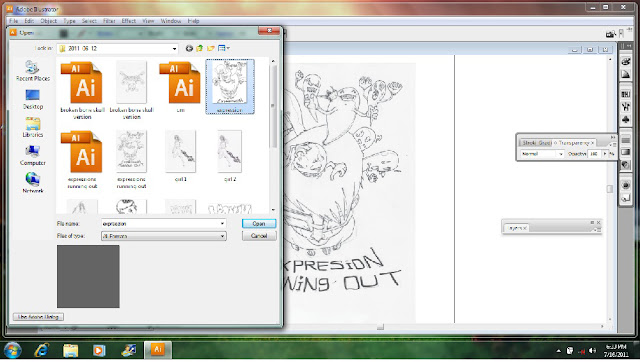Select the girl 2 thumbnail
Screen dimensions: 640x362
(x=230, y=156)
